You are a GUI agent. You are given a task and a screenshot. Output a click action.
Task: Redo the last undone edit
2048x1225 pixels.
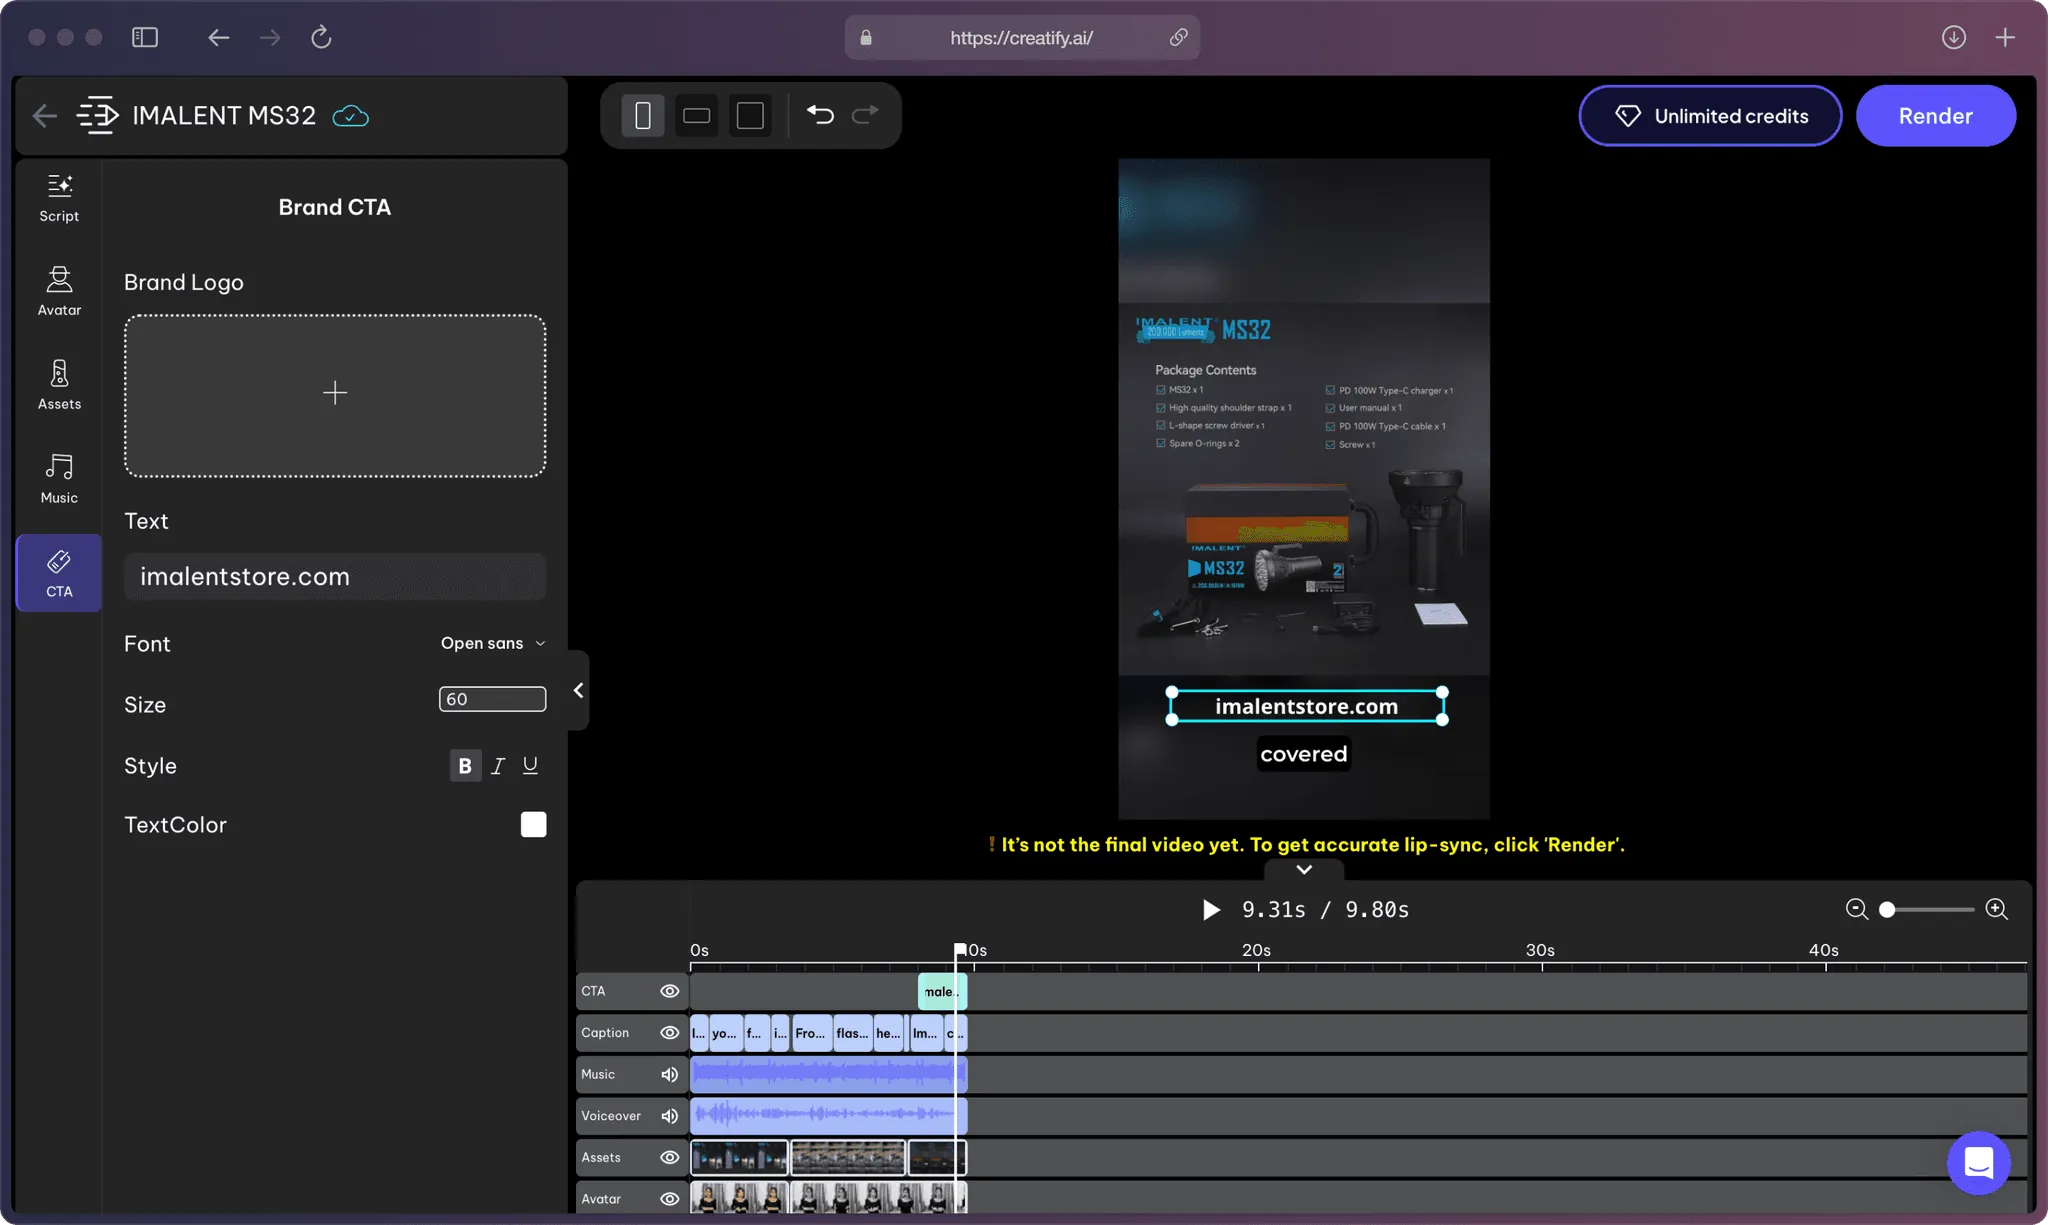click(865, 115)
